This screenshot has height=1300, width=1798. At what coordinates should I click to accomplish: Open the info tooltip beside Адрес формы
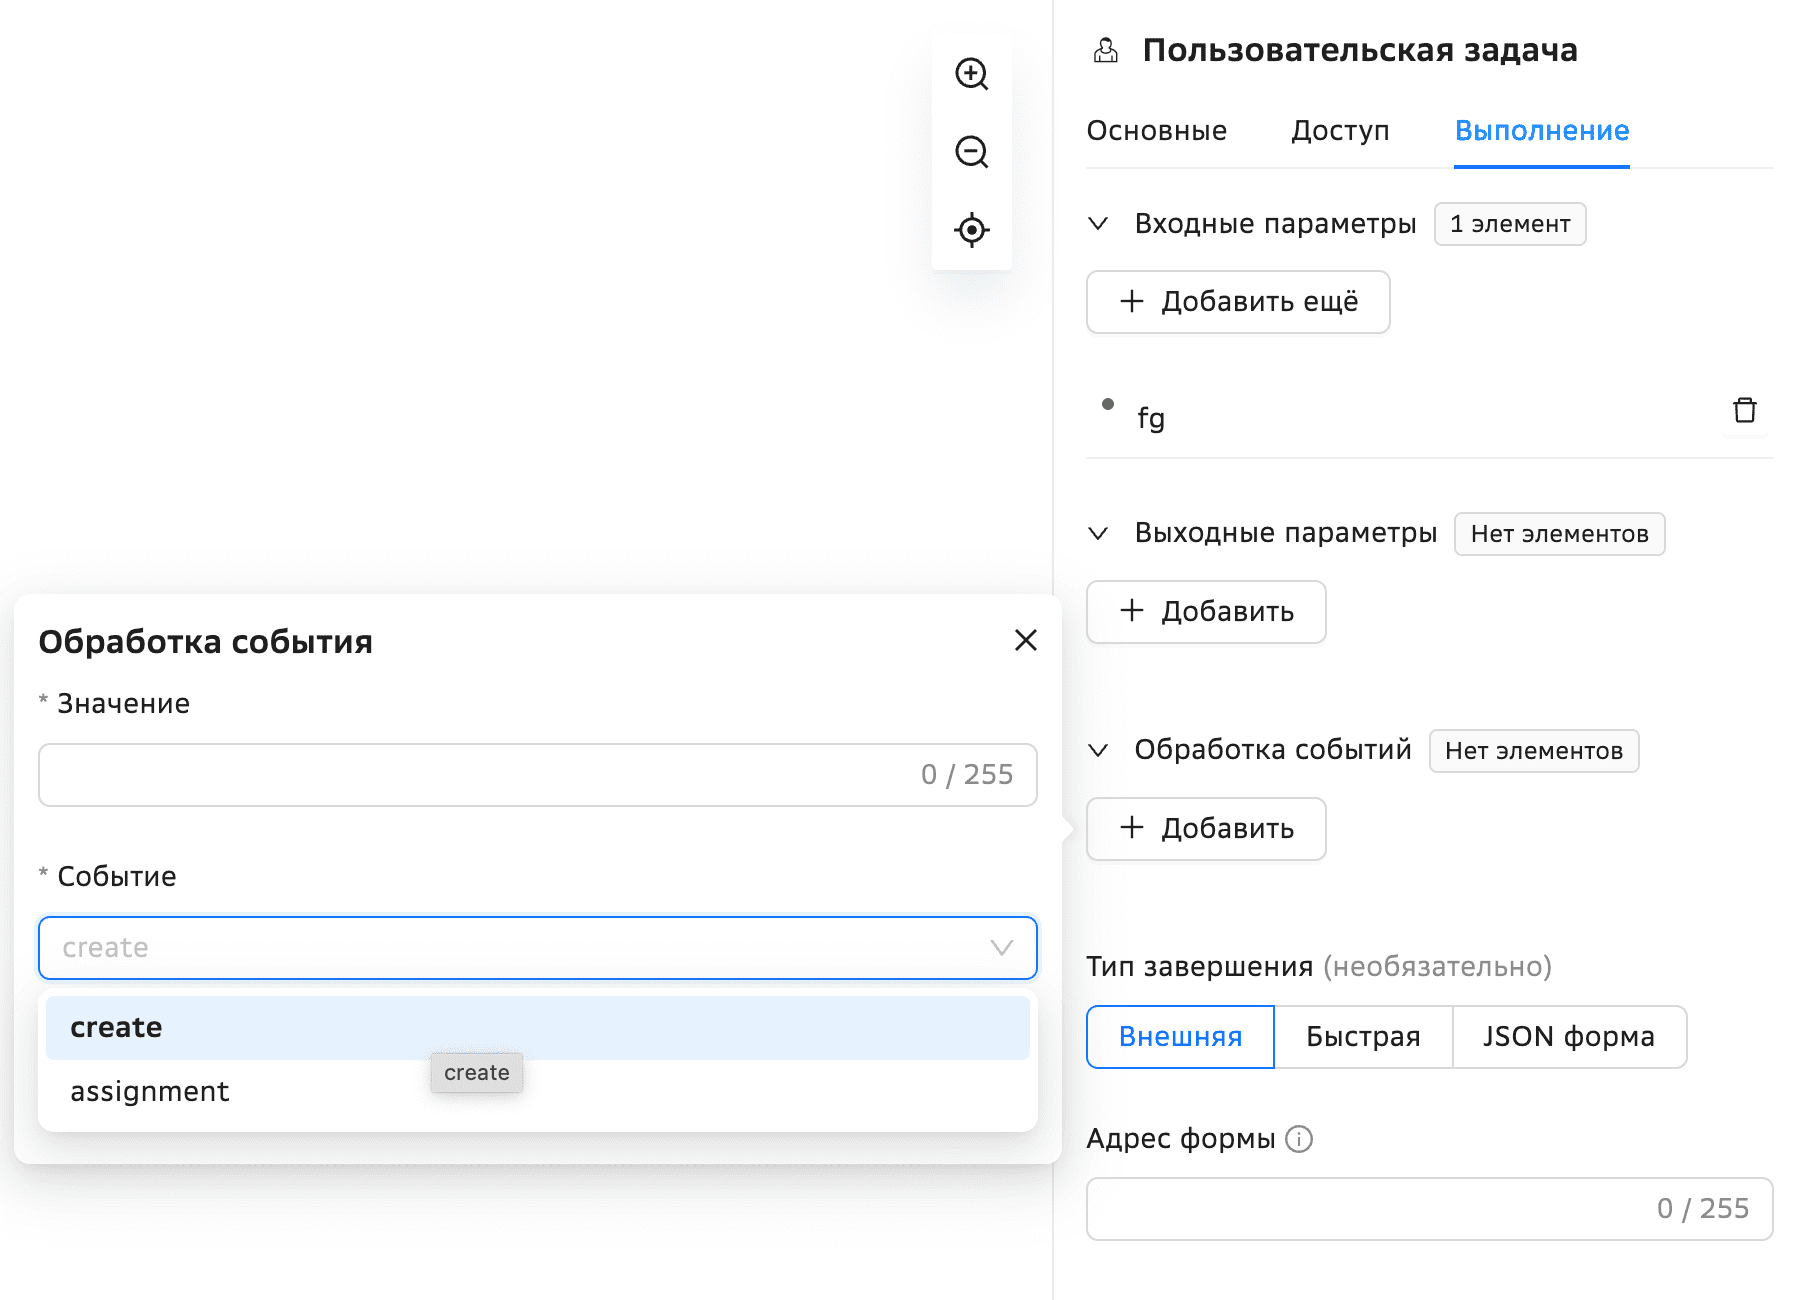[x=1298, y=1139]
